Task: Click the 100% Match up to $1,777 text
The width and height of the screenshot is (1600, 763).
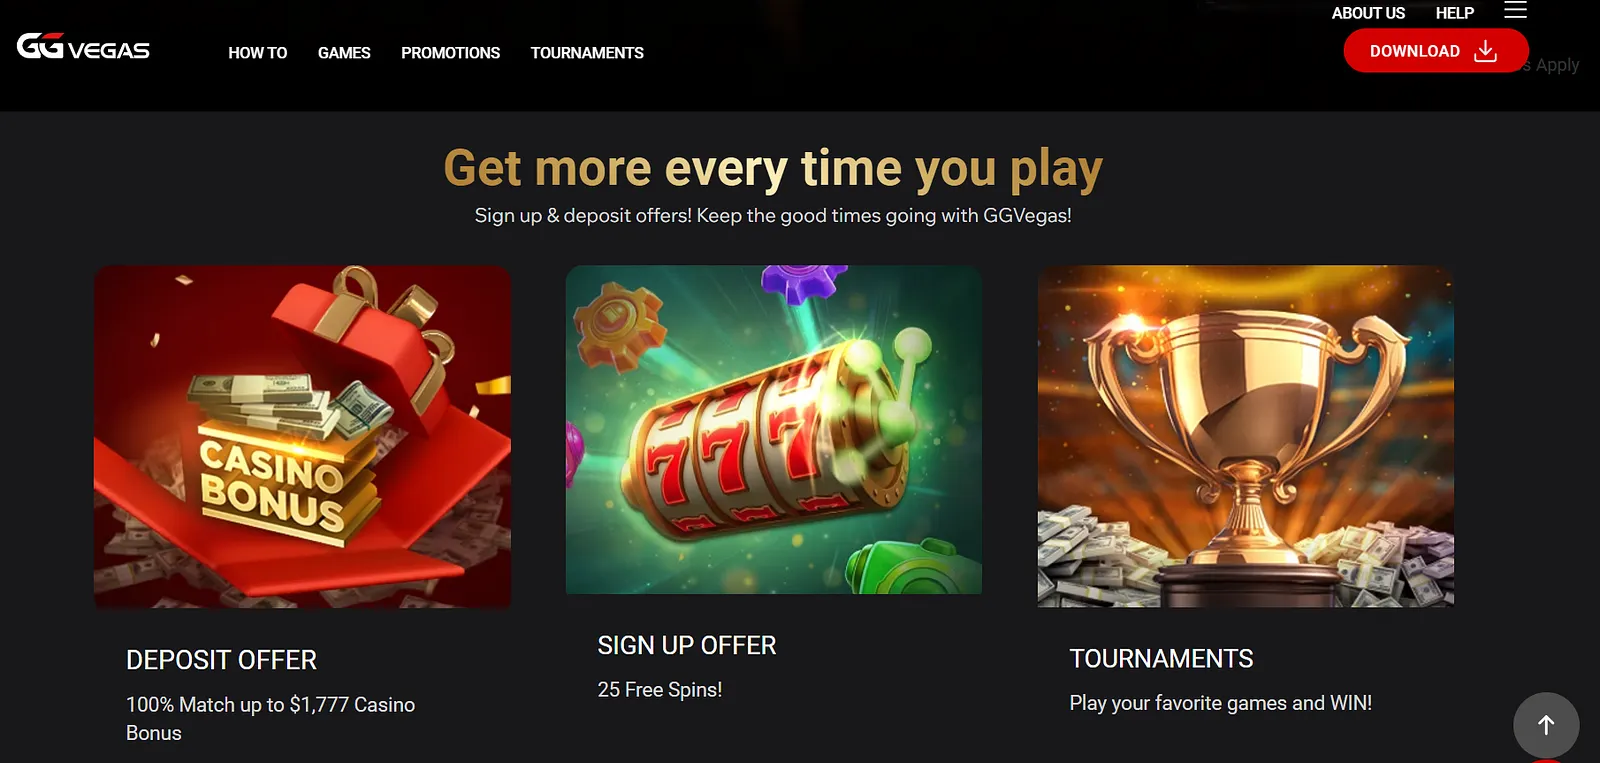Action: coord(270,718)
